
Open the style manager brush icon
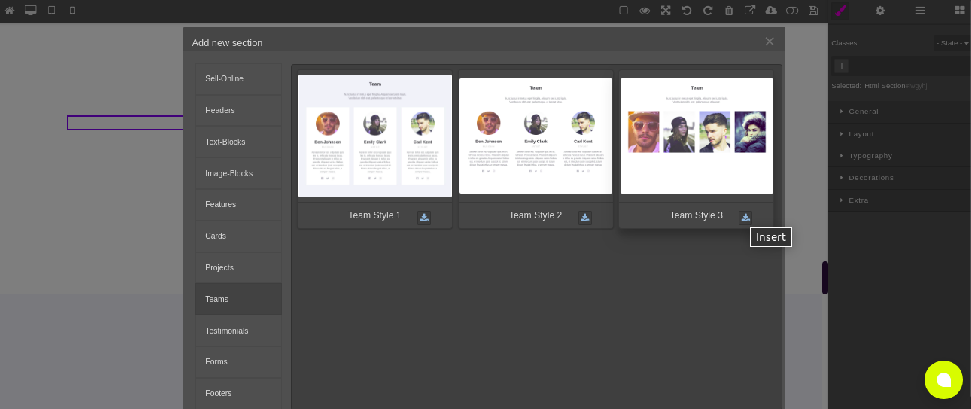pyautogui.click(x=840, y=11)
